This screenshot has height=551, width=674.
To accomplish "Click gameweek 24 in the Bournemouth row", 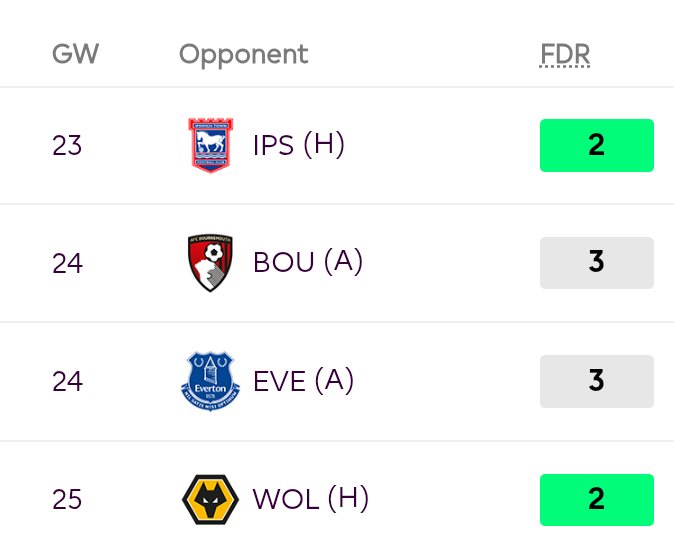I will pos(67,263).
